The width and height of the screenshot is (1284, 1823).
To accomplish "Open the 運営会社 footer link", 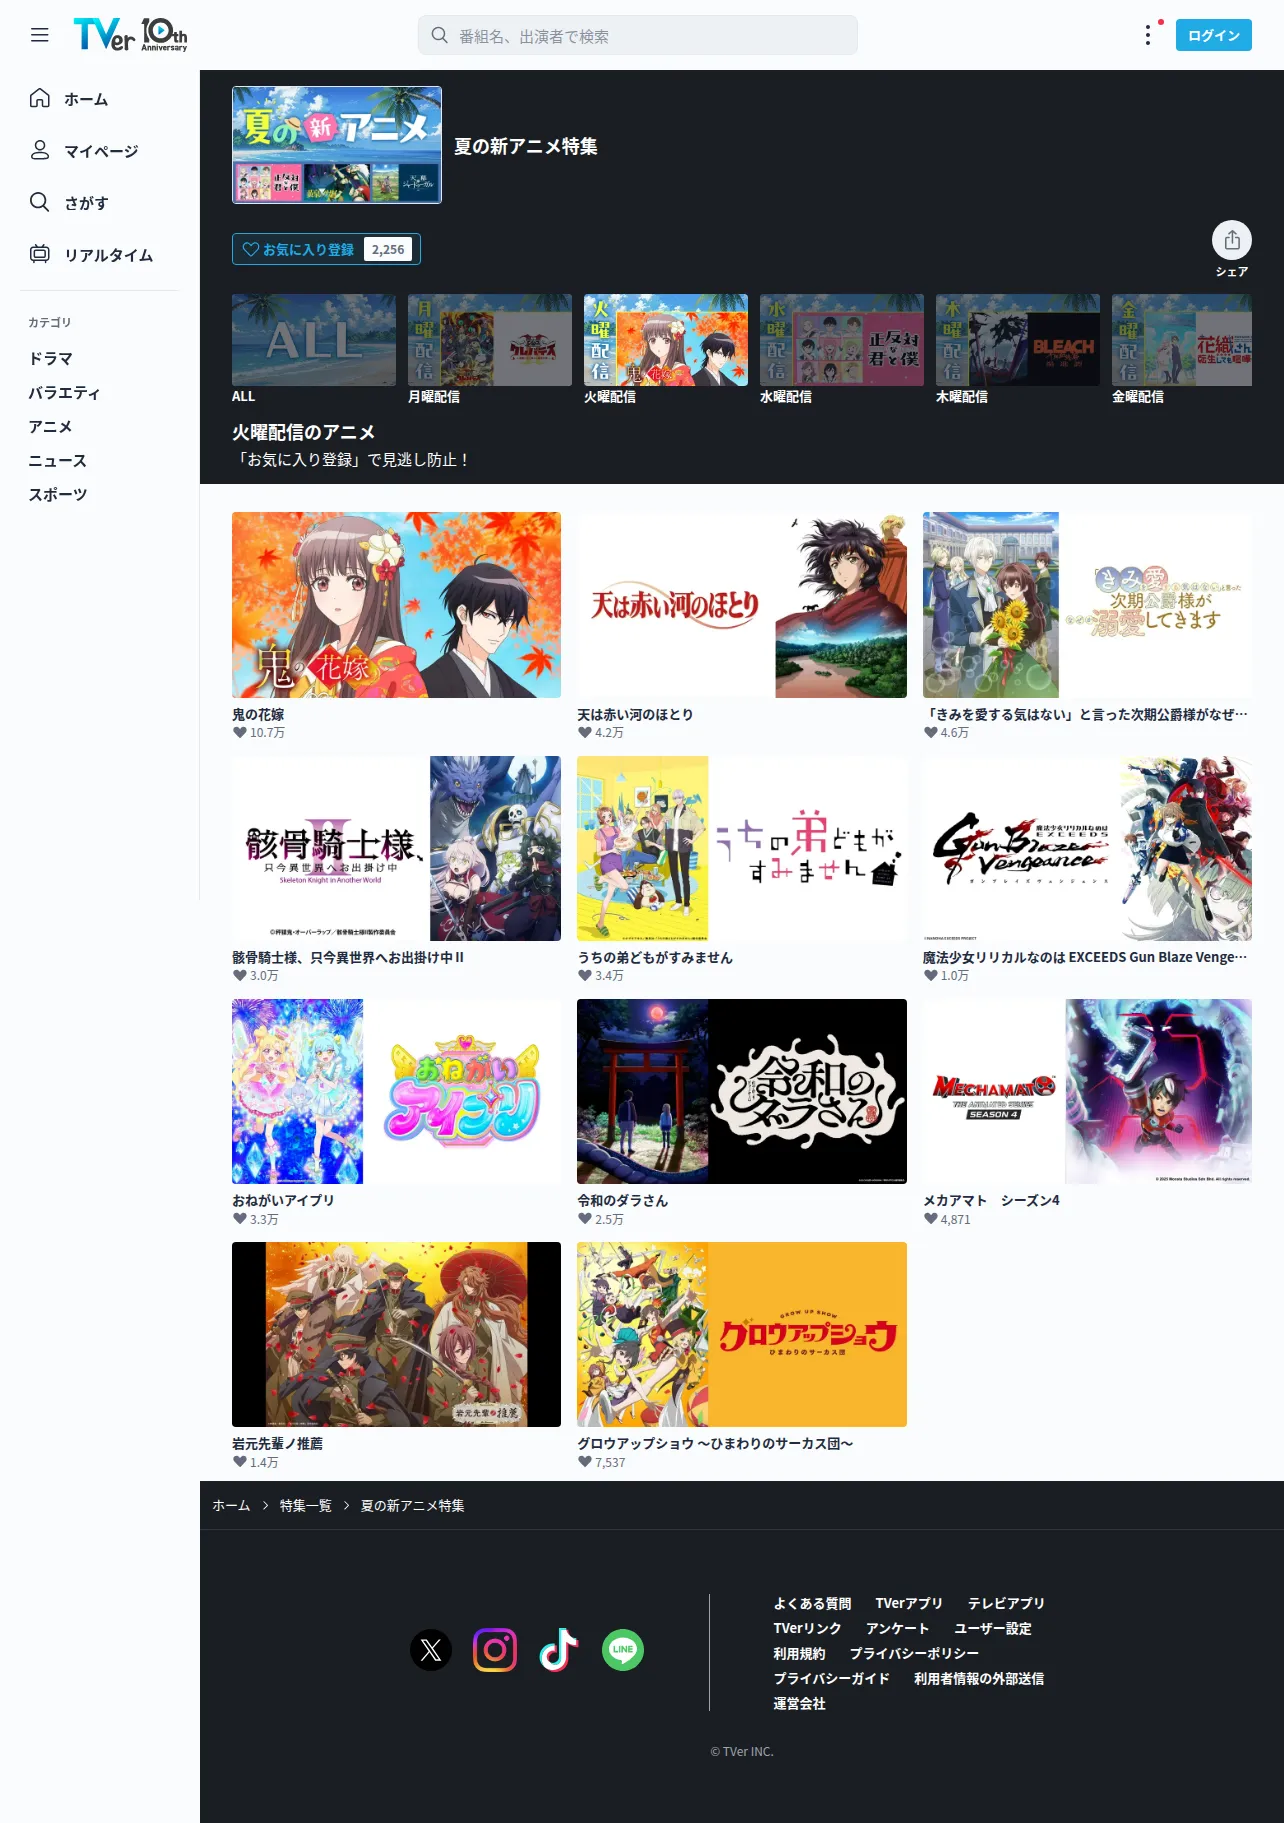I will click(799, 1703).
